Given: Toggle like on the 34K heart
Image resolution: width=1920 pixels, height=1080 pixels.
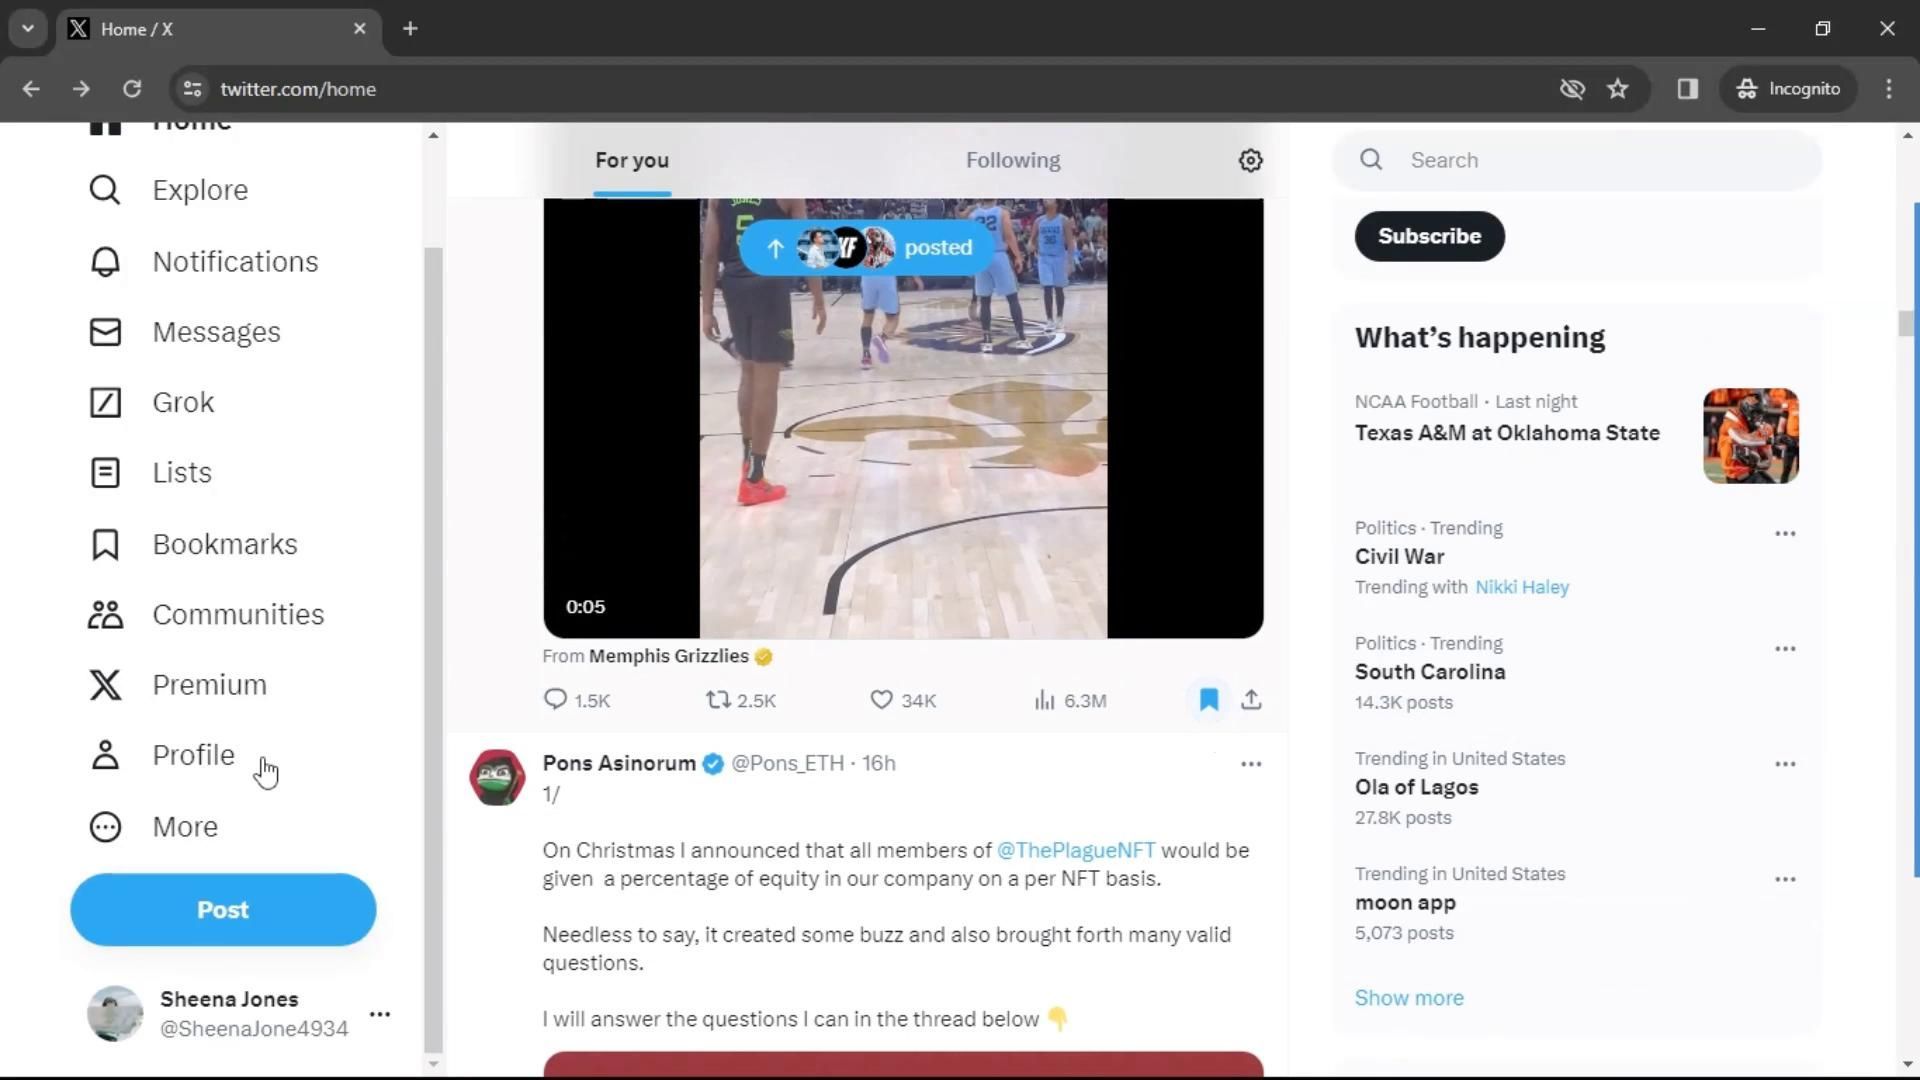Looking at the screenshot, I should (x=881, y=700).
